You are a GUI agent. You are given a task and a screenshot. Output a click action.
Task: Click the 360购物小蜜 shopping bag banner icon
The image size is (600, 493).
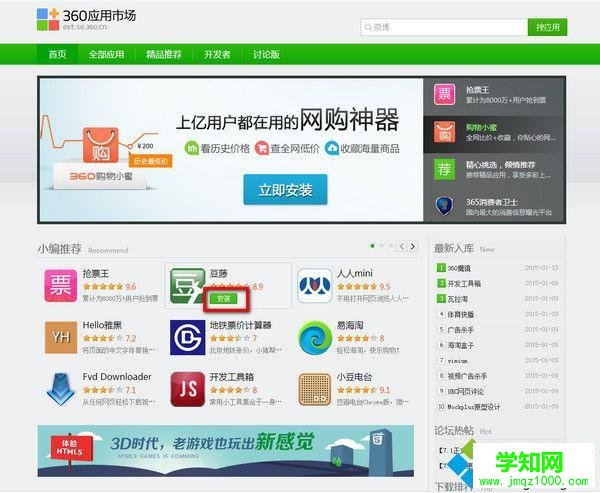101,145
